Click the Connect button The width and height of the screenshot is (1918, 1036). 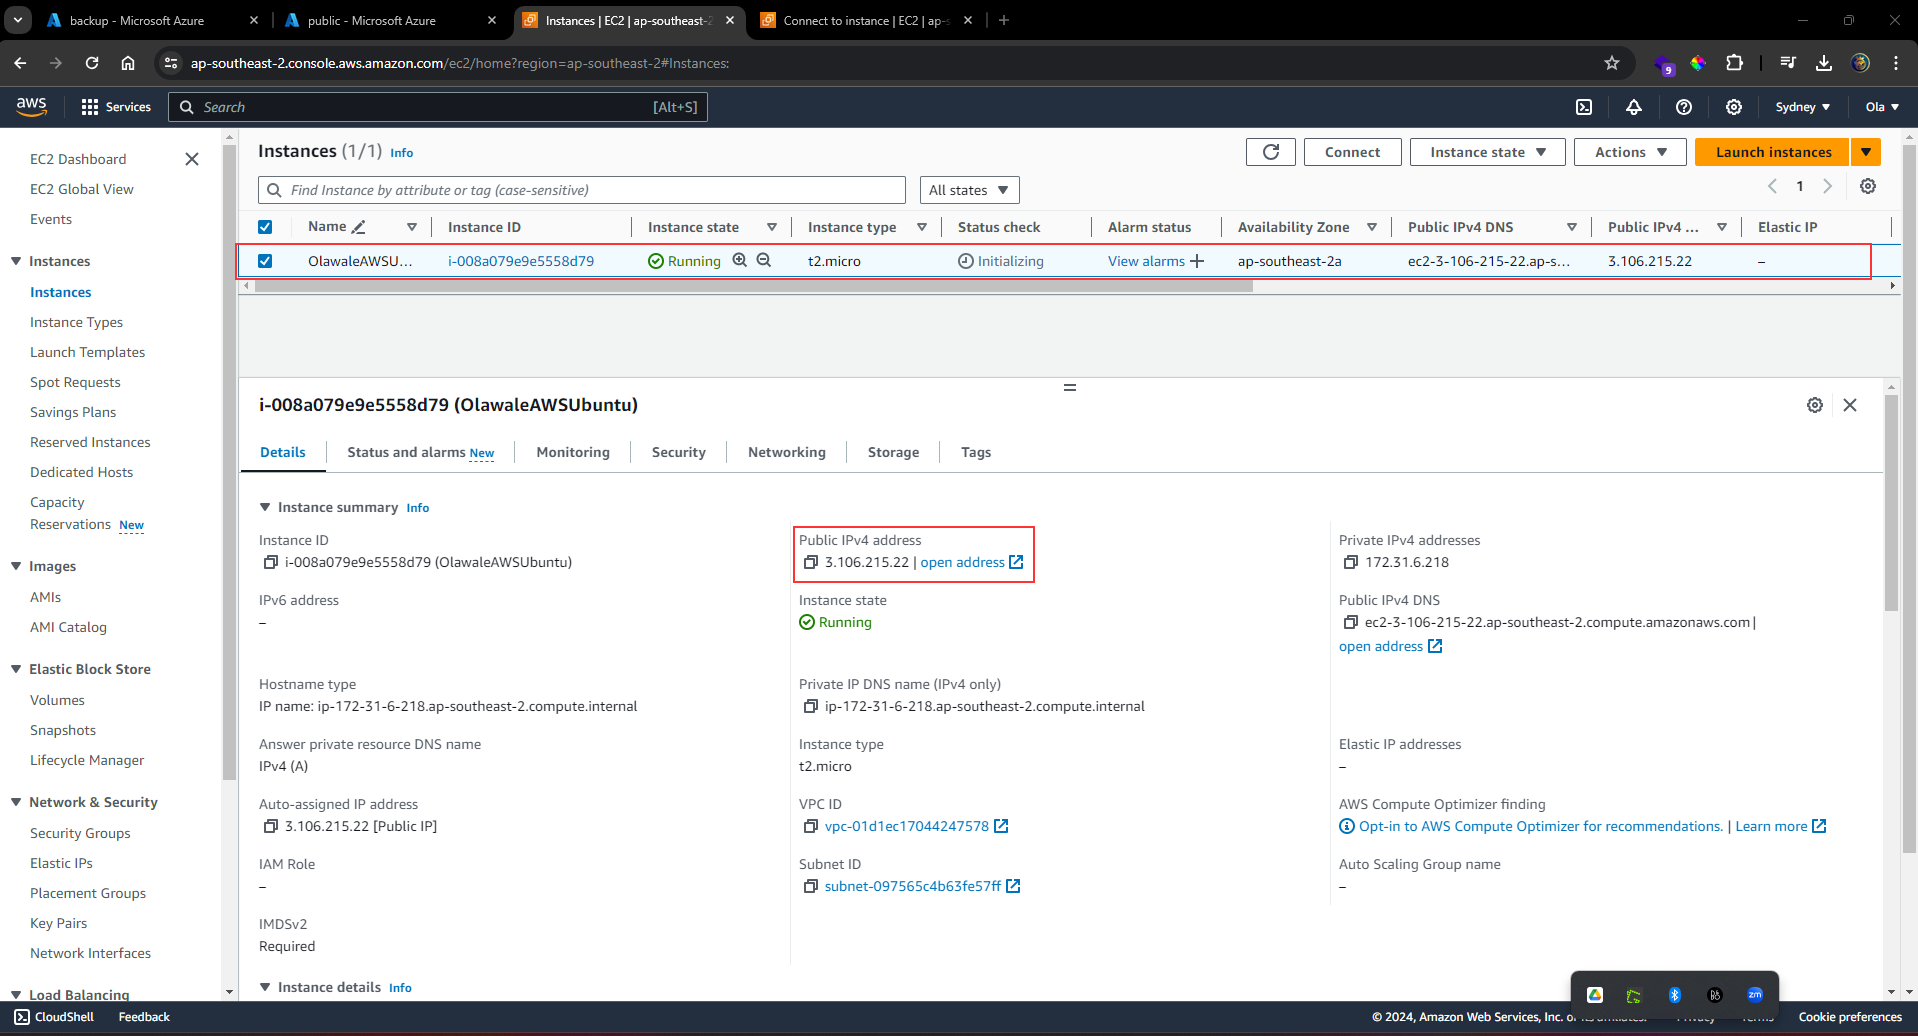coord(1352,152)
